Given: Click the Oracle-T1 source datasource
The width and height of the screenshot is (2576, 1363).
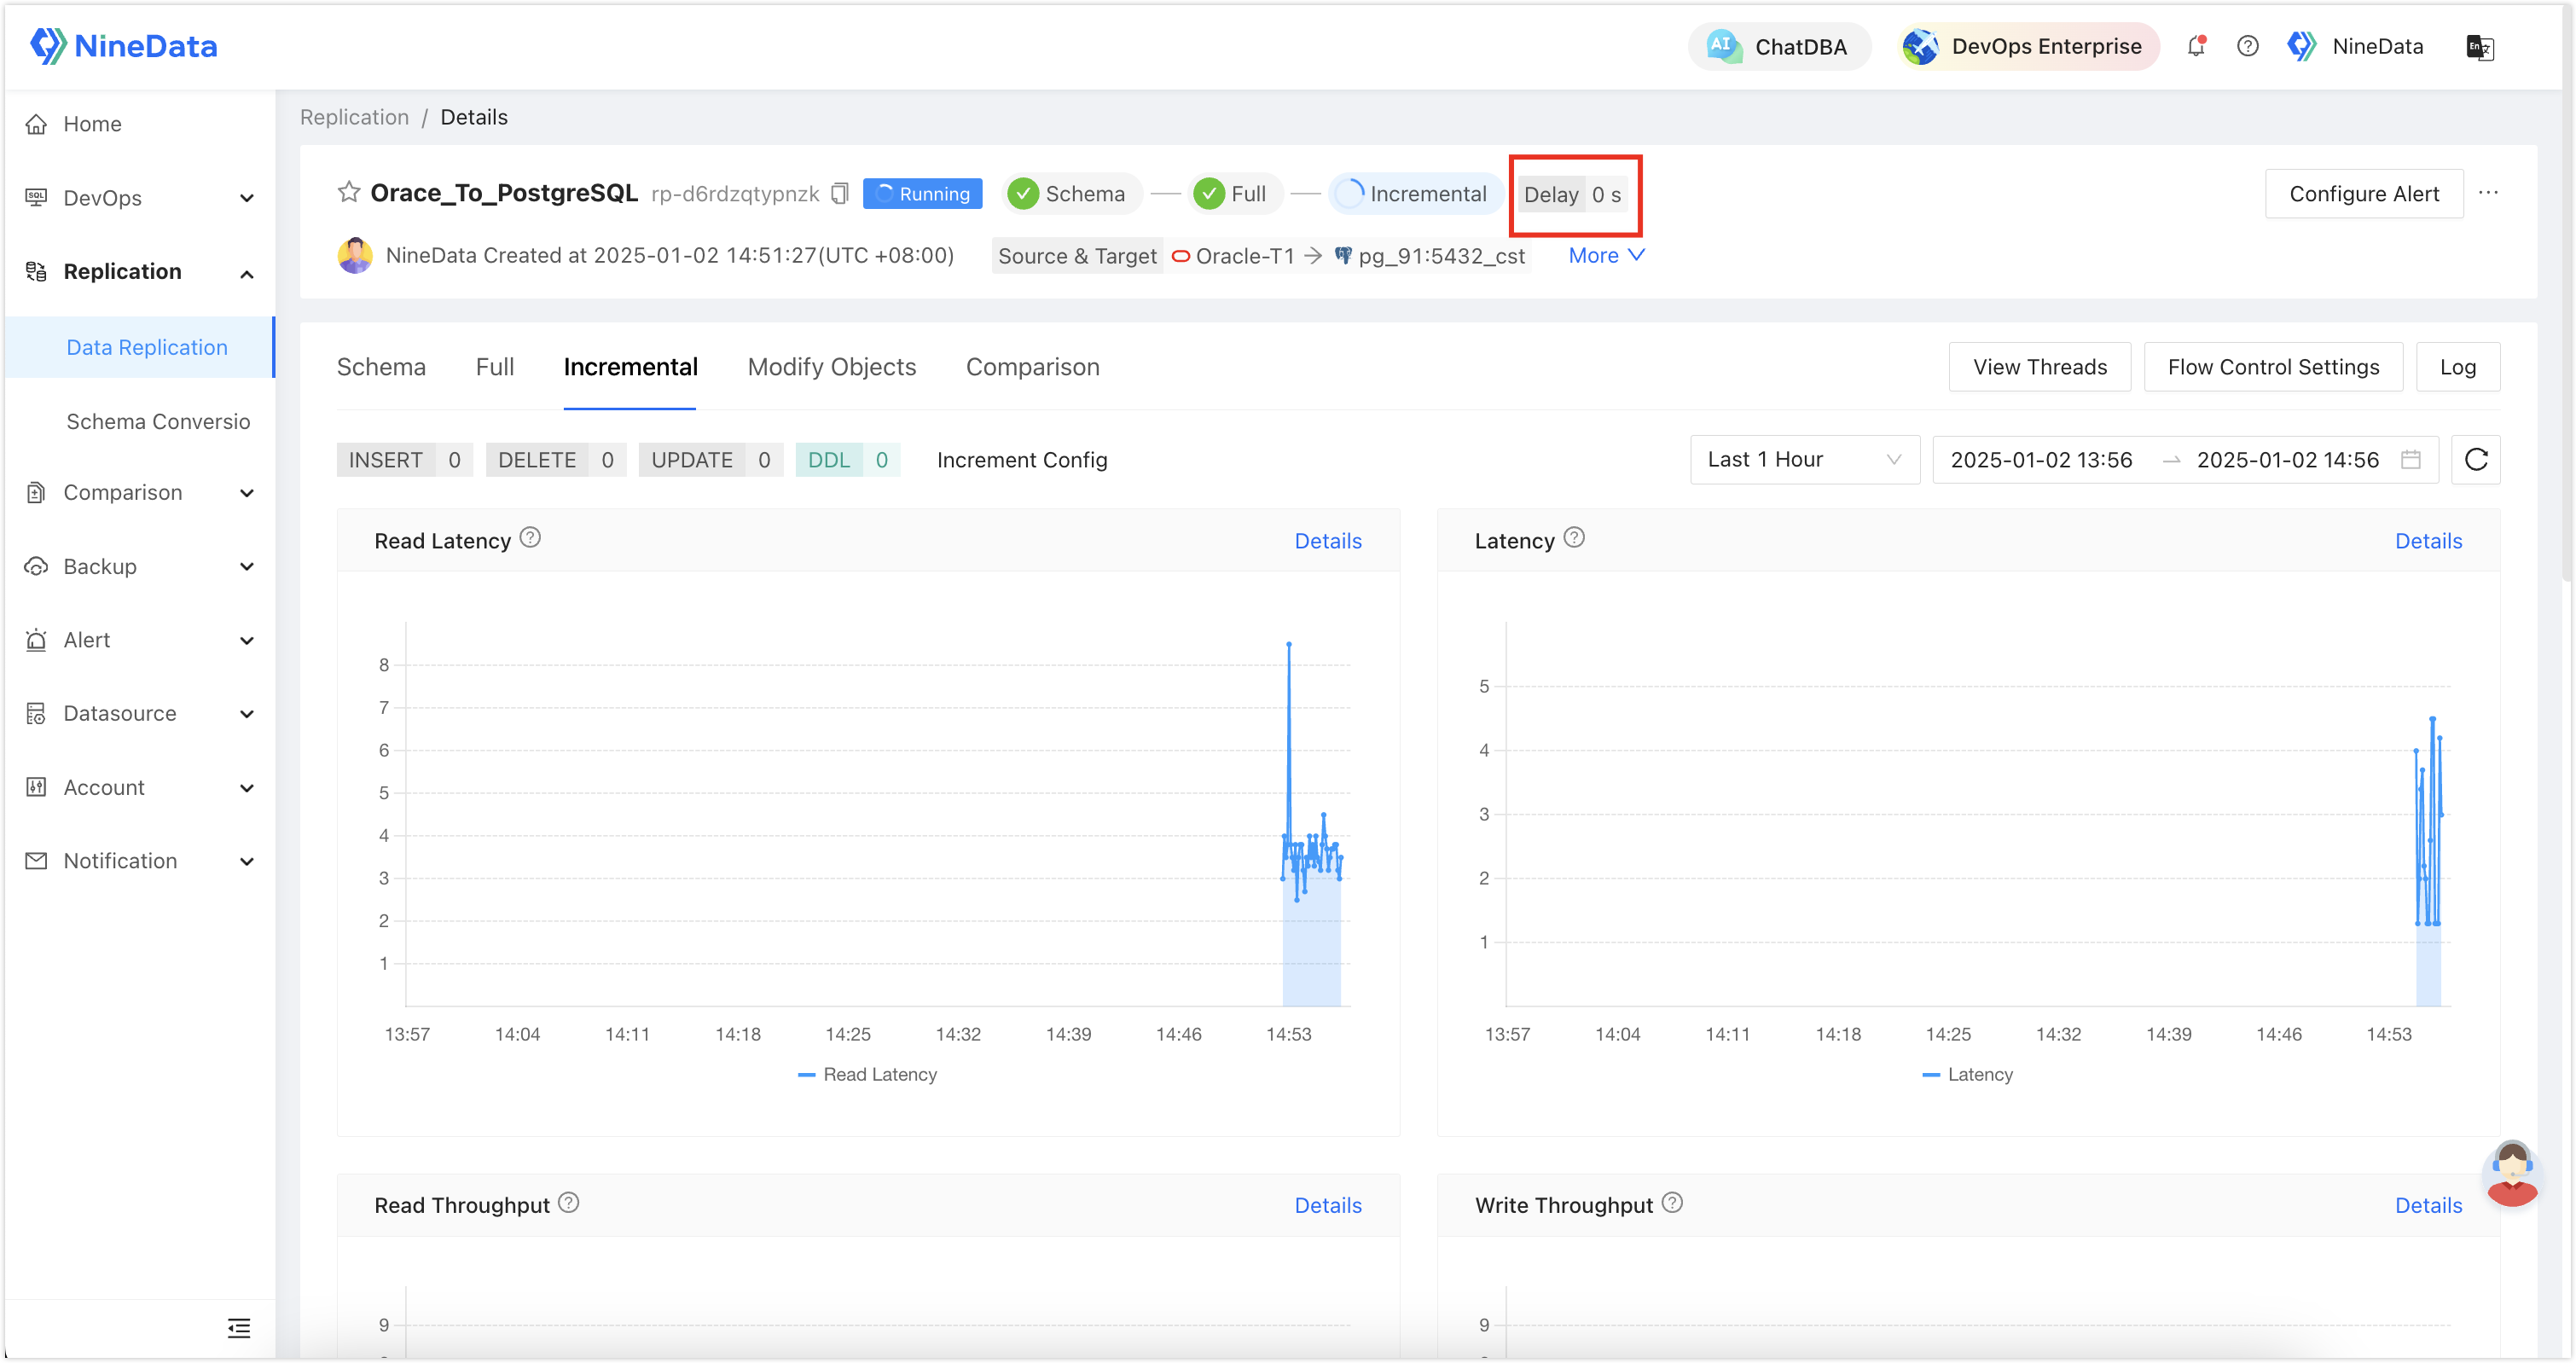Looking at the screenshot, I should pos(1233,256).
